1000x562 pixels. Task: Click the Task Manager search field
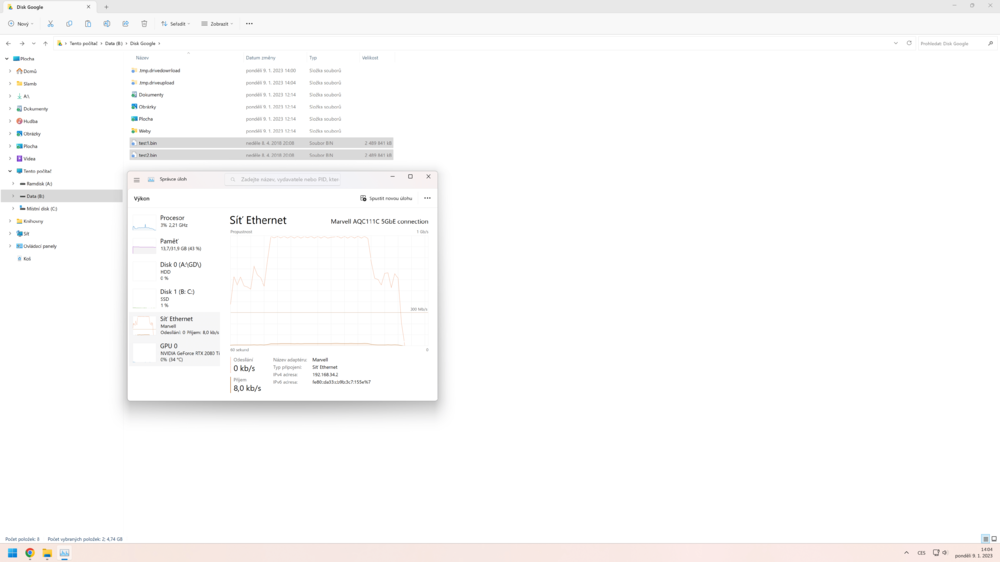click(285, 180)
